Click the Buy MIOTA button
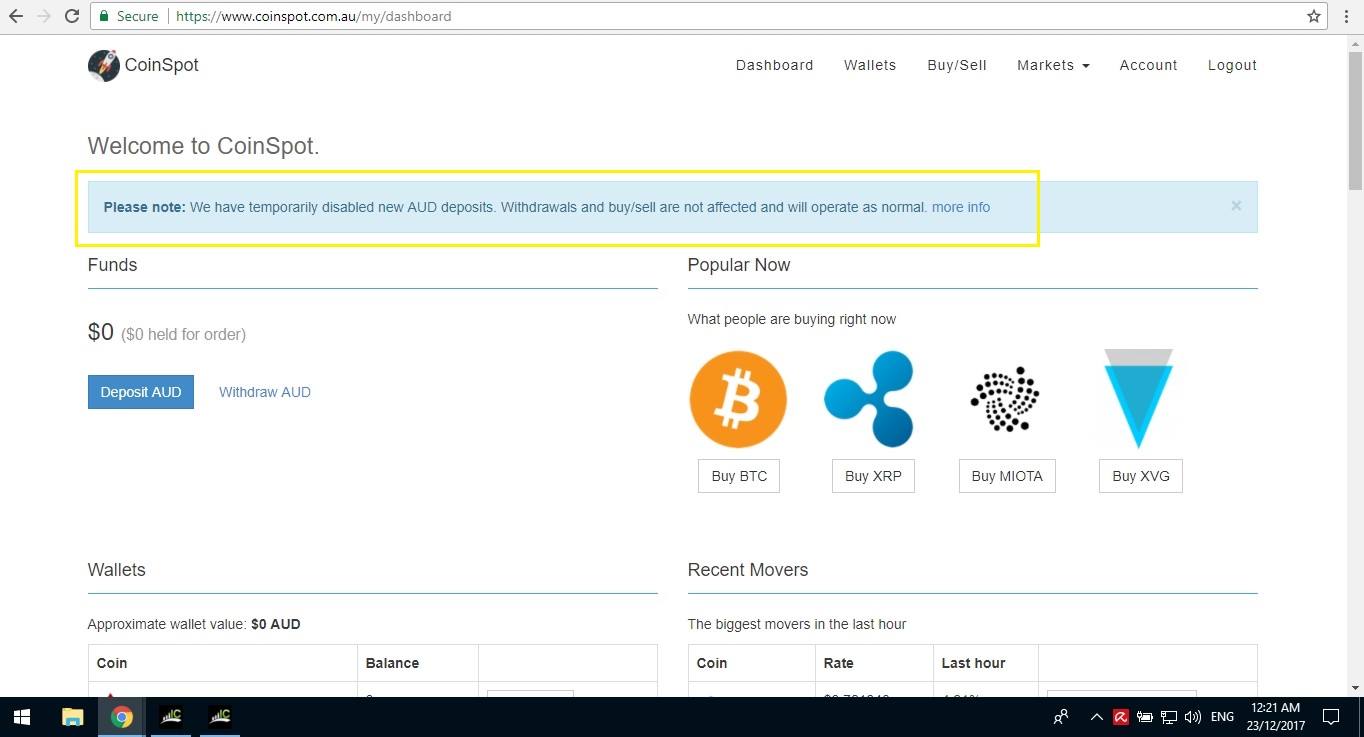1364x737 pixels. tap(1007, 476)
